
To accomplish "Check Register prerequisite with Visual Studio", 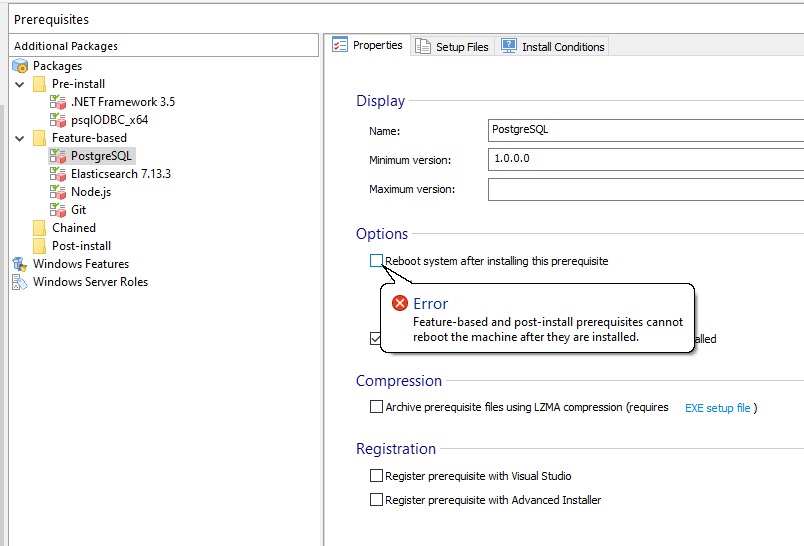I will pyautogui.click(x=376, y=476).
